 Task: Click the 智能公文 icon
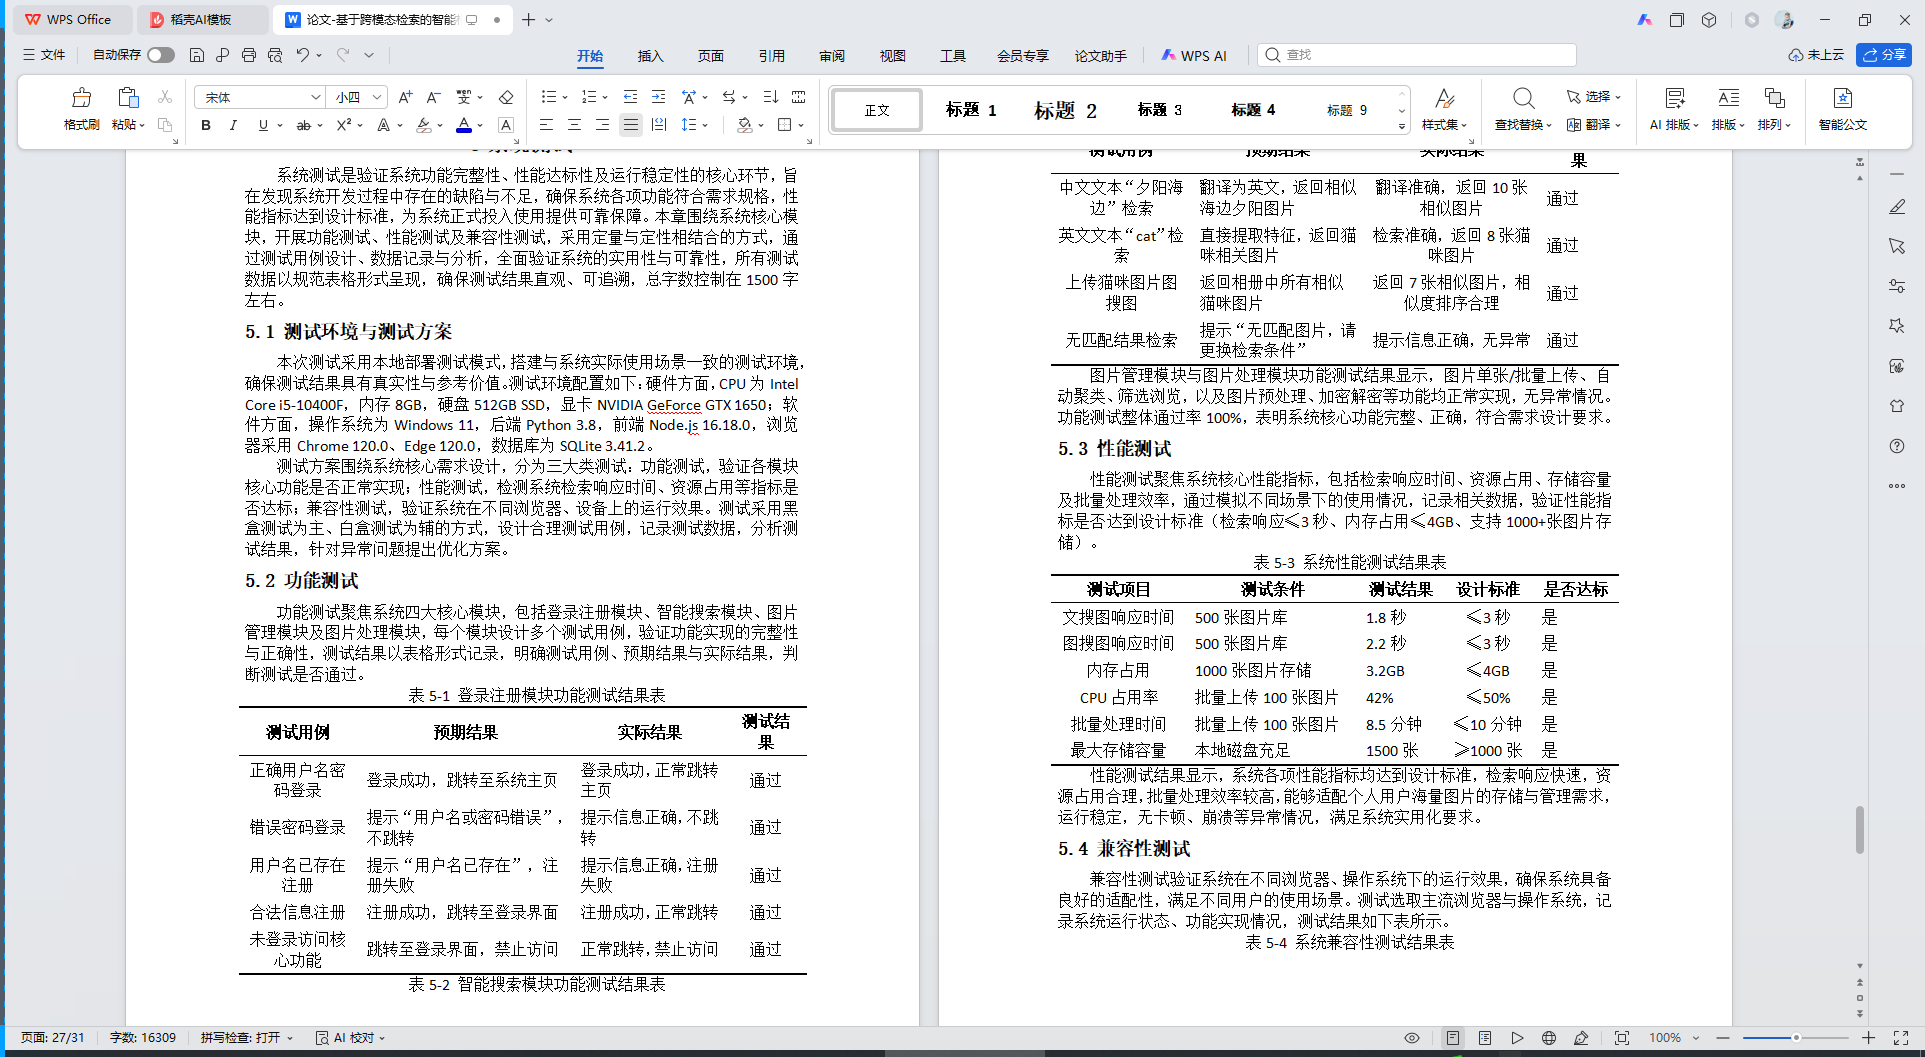click(x=1843, y=98)
